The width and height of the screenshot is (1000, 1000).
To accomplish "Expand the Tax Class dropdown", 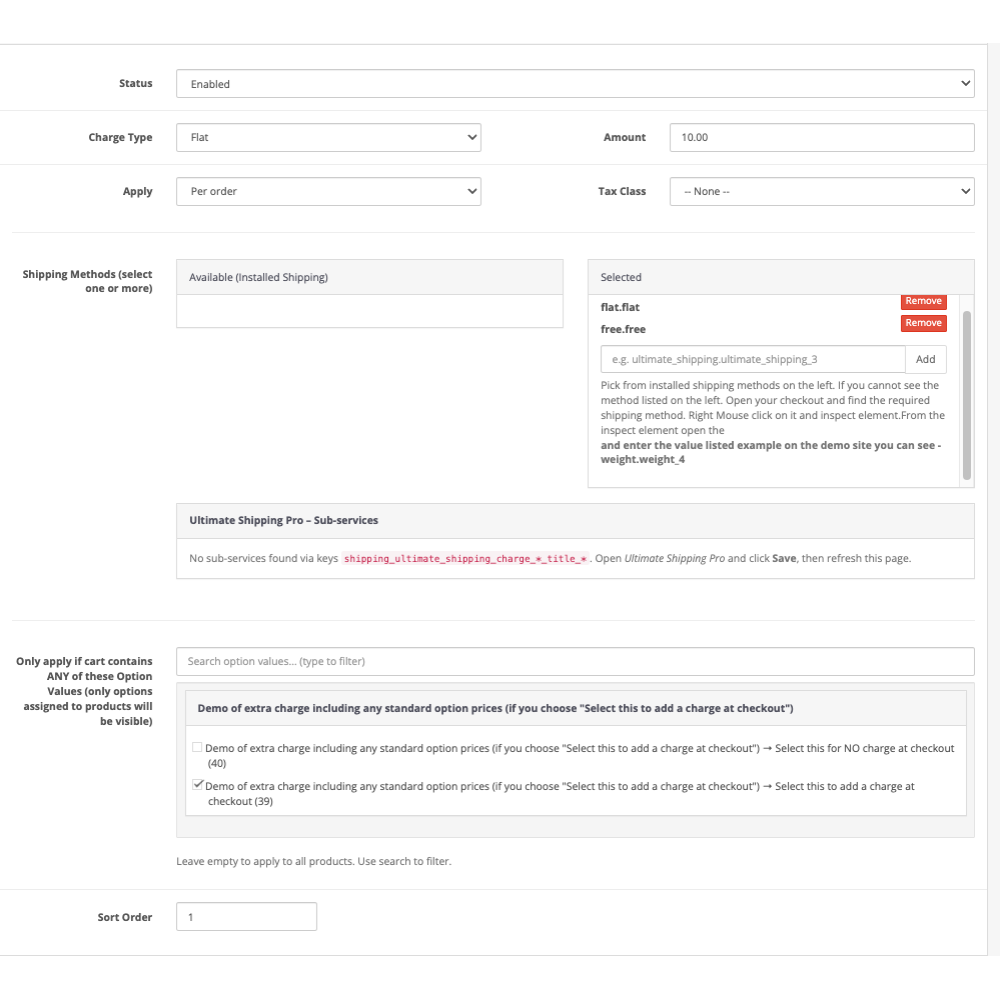I will pos(821,192).
